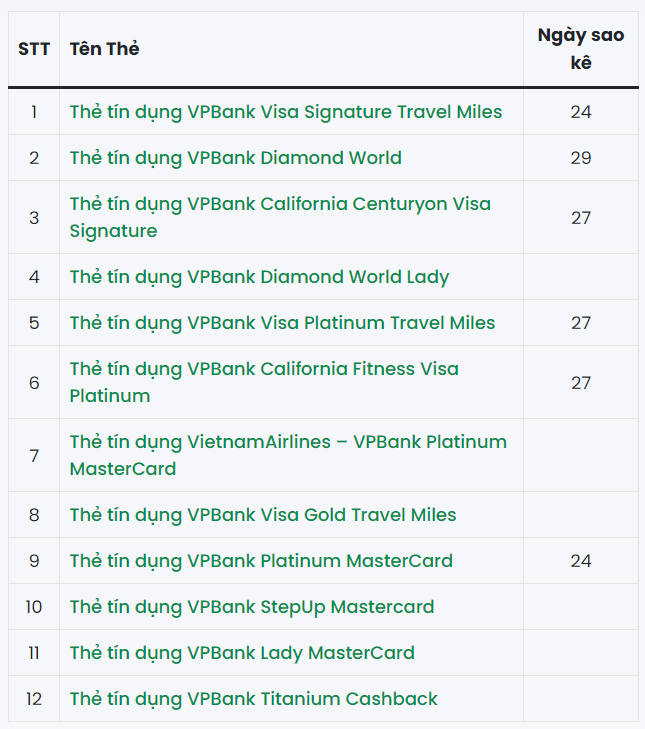Open the VPBank Diamond World card link
Screen dimensions: 645x729
point(235,158)
